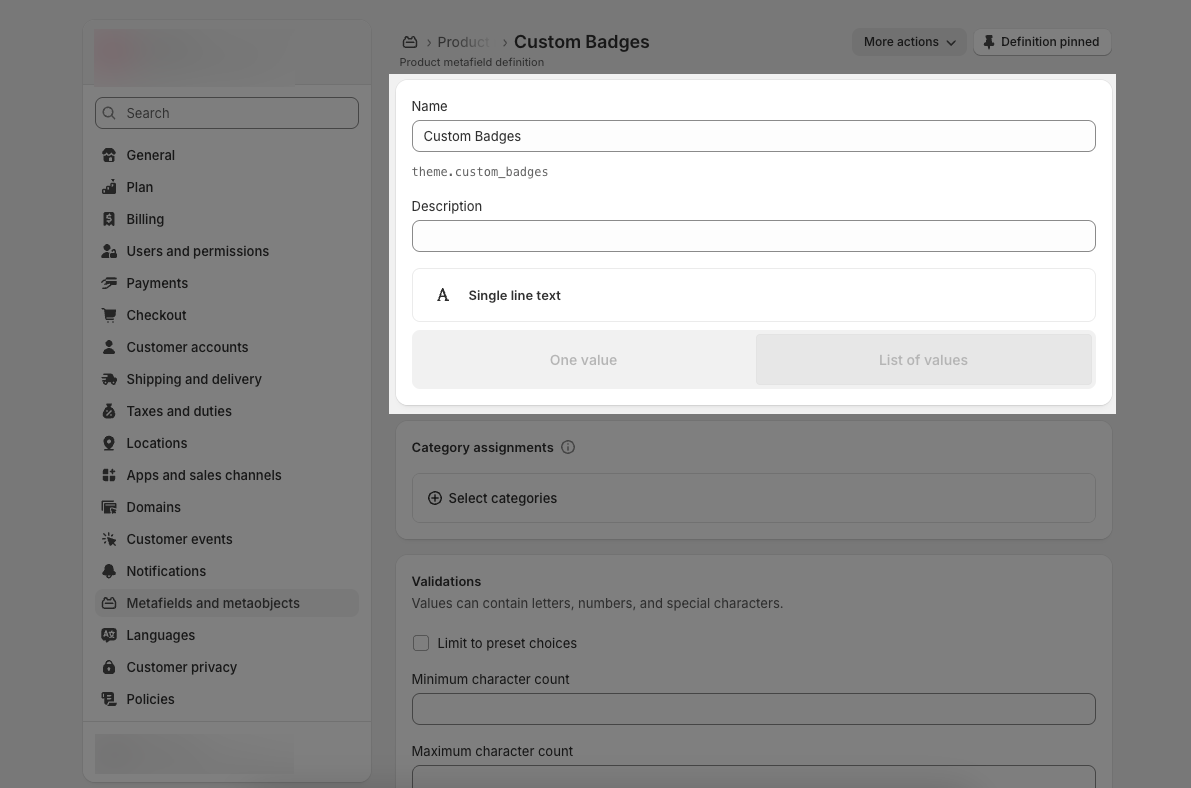Click the Description input field
1191x788 pixels.
tap(753, 236)
